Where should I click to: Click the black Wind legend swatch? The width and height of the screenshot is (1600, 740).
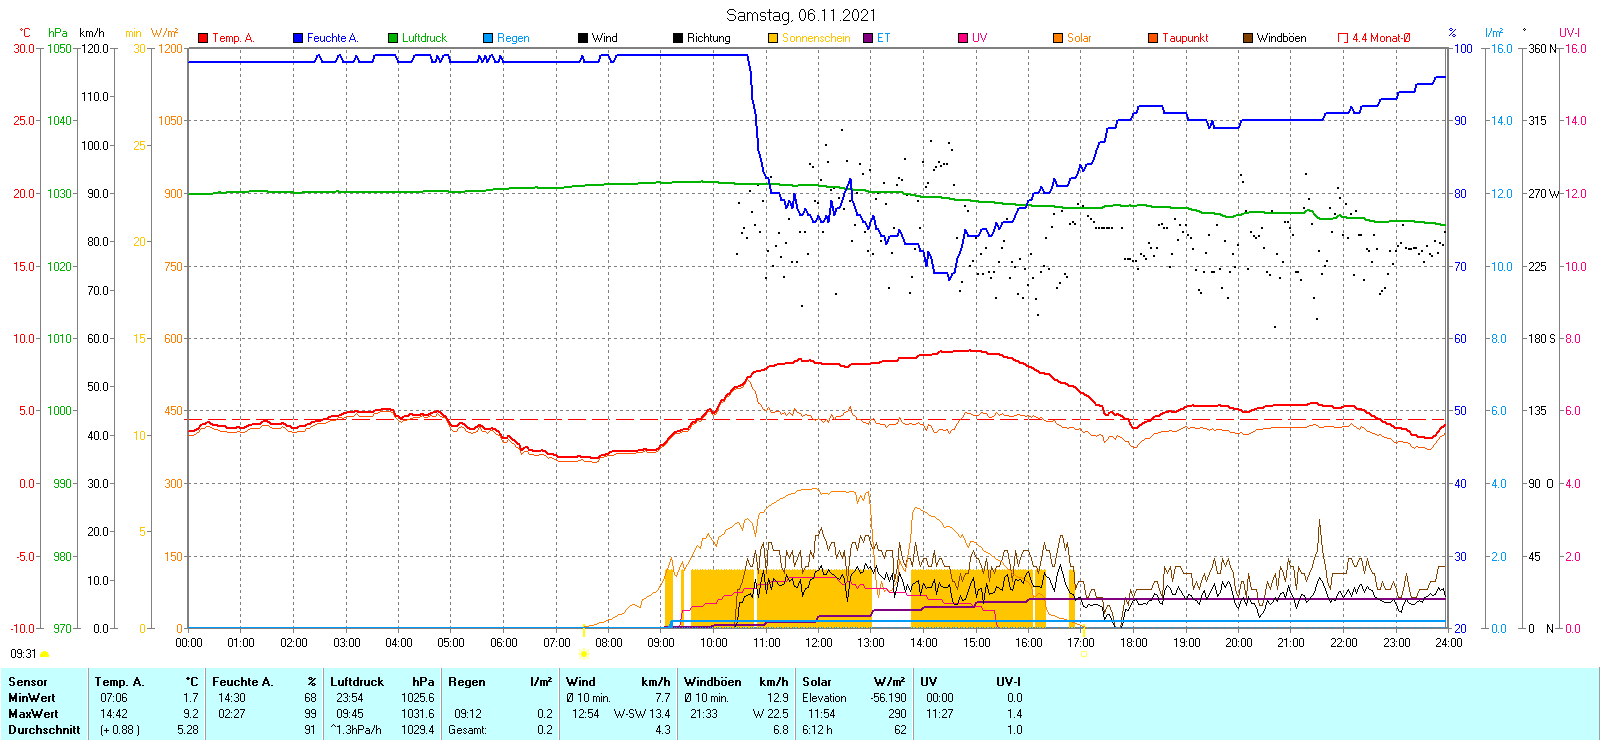583,38
